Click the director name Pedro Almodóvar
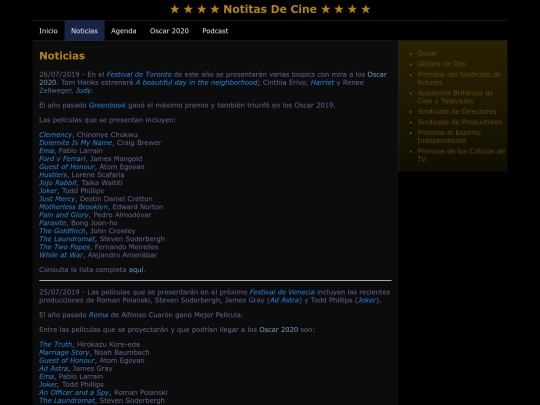540x405 pixels. (122, 215)
